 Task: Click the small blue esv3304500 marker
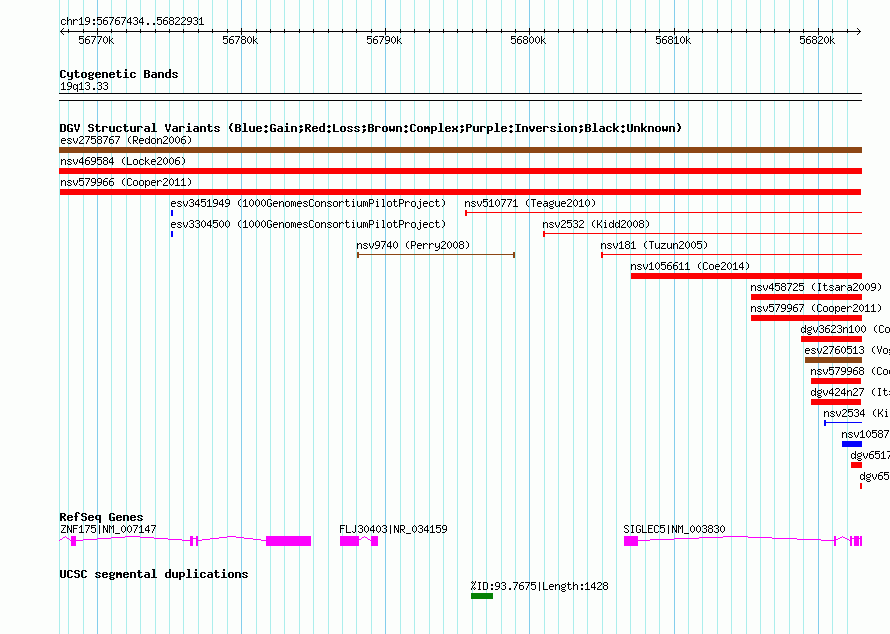[172, 234]
